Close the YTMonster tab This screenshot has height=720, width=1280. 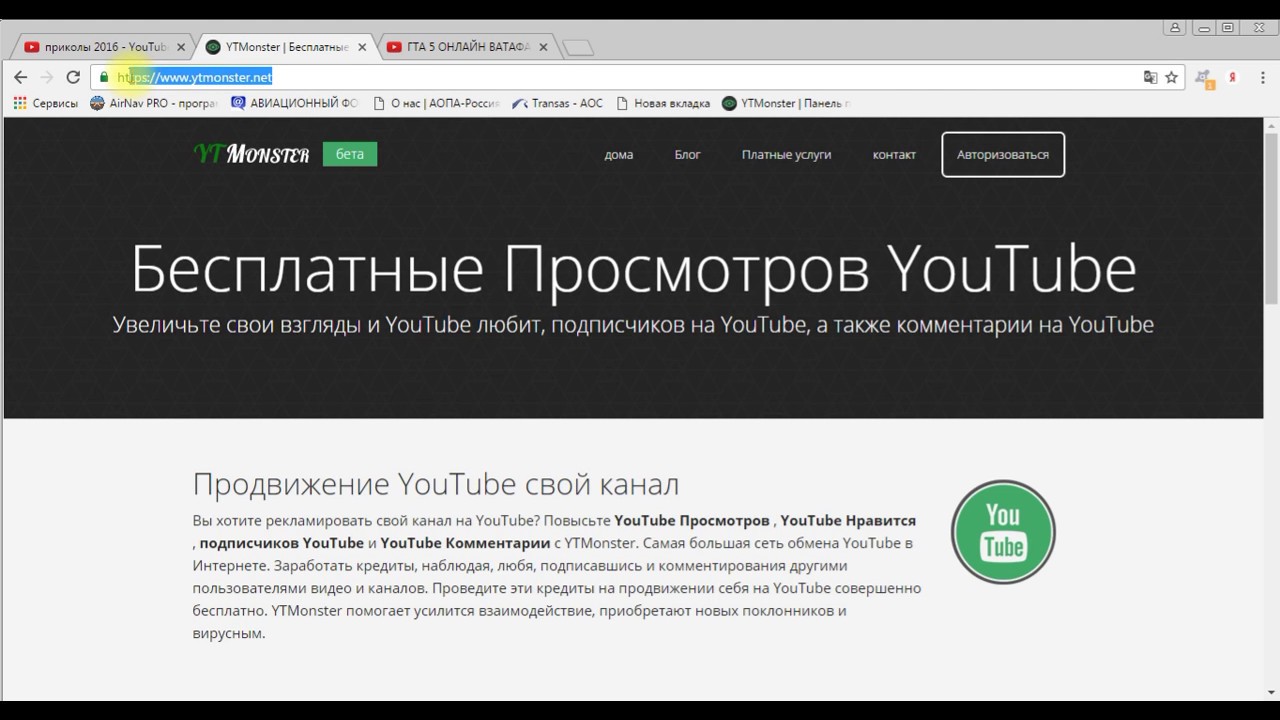click(x=362, y=47)
